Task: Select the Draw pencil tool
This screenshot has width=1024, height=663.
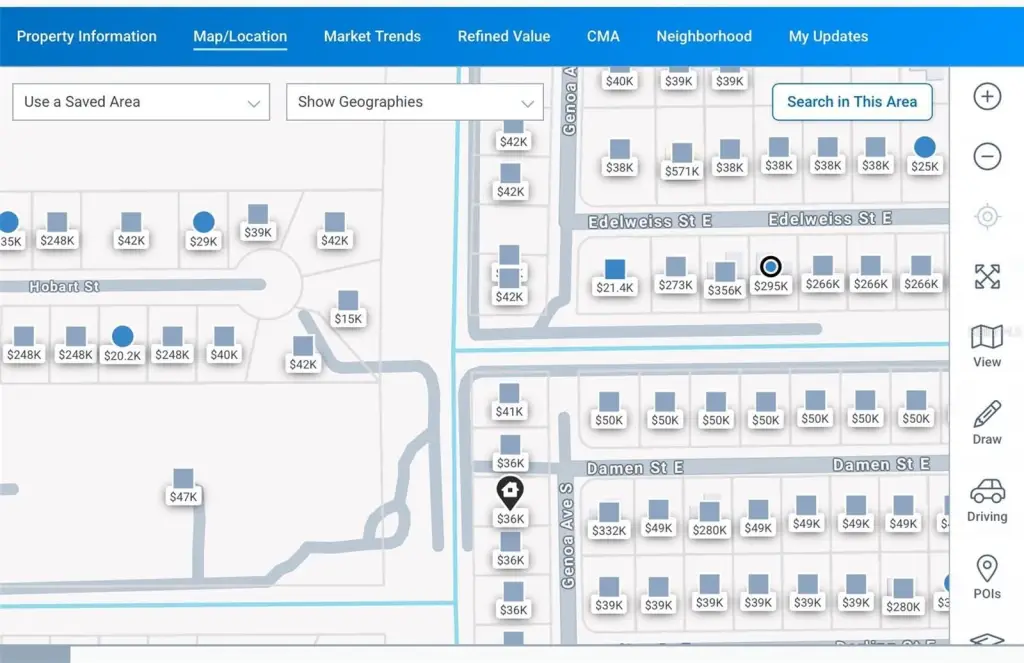Action: pos(987,422)
